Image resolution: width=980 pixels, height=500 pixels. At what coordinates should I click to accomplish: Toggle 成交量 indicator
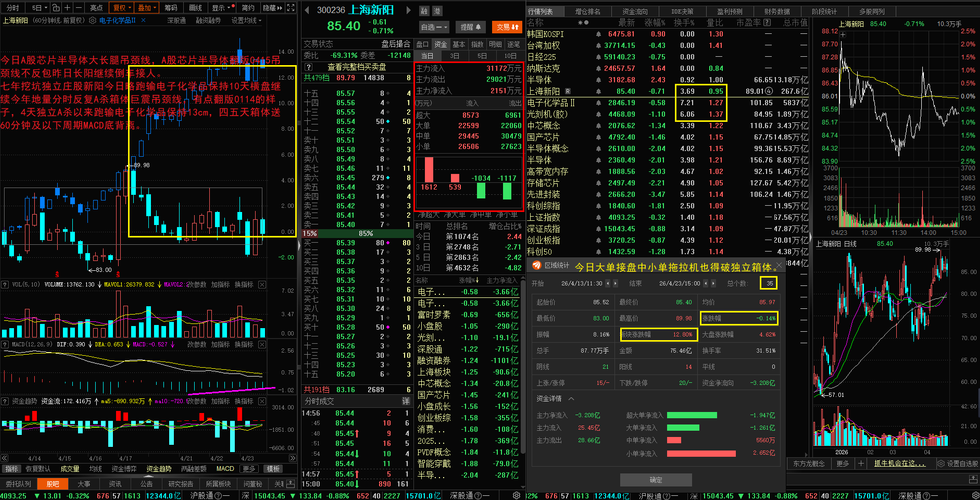pos(70,468)
